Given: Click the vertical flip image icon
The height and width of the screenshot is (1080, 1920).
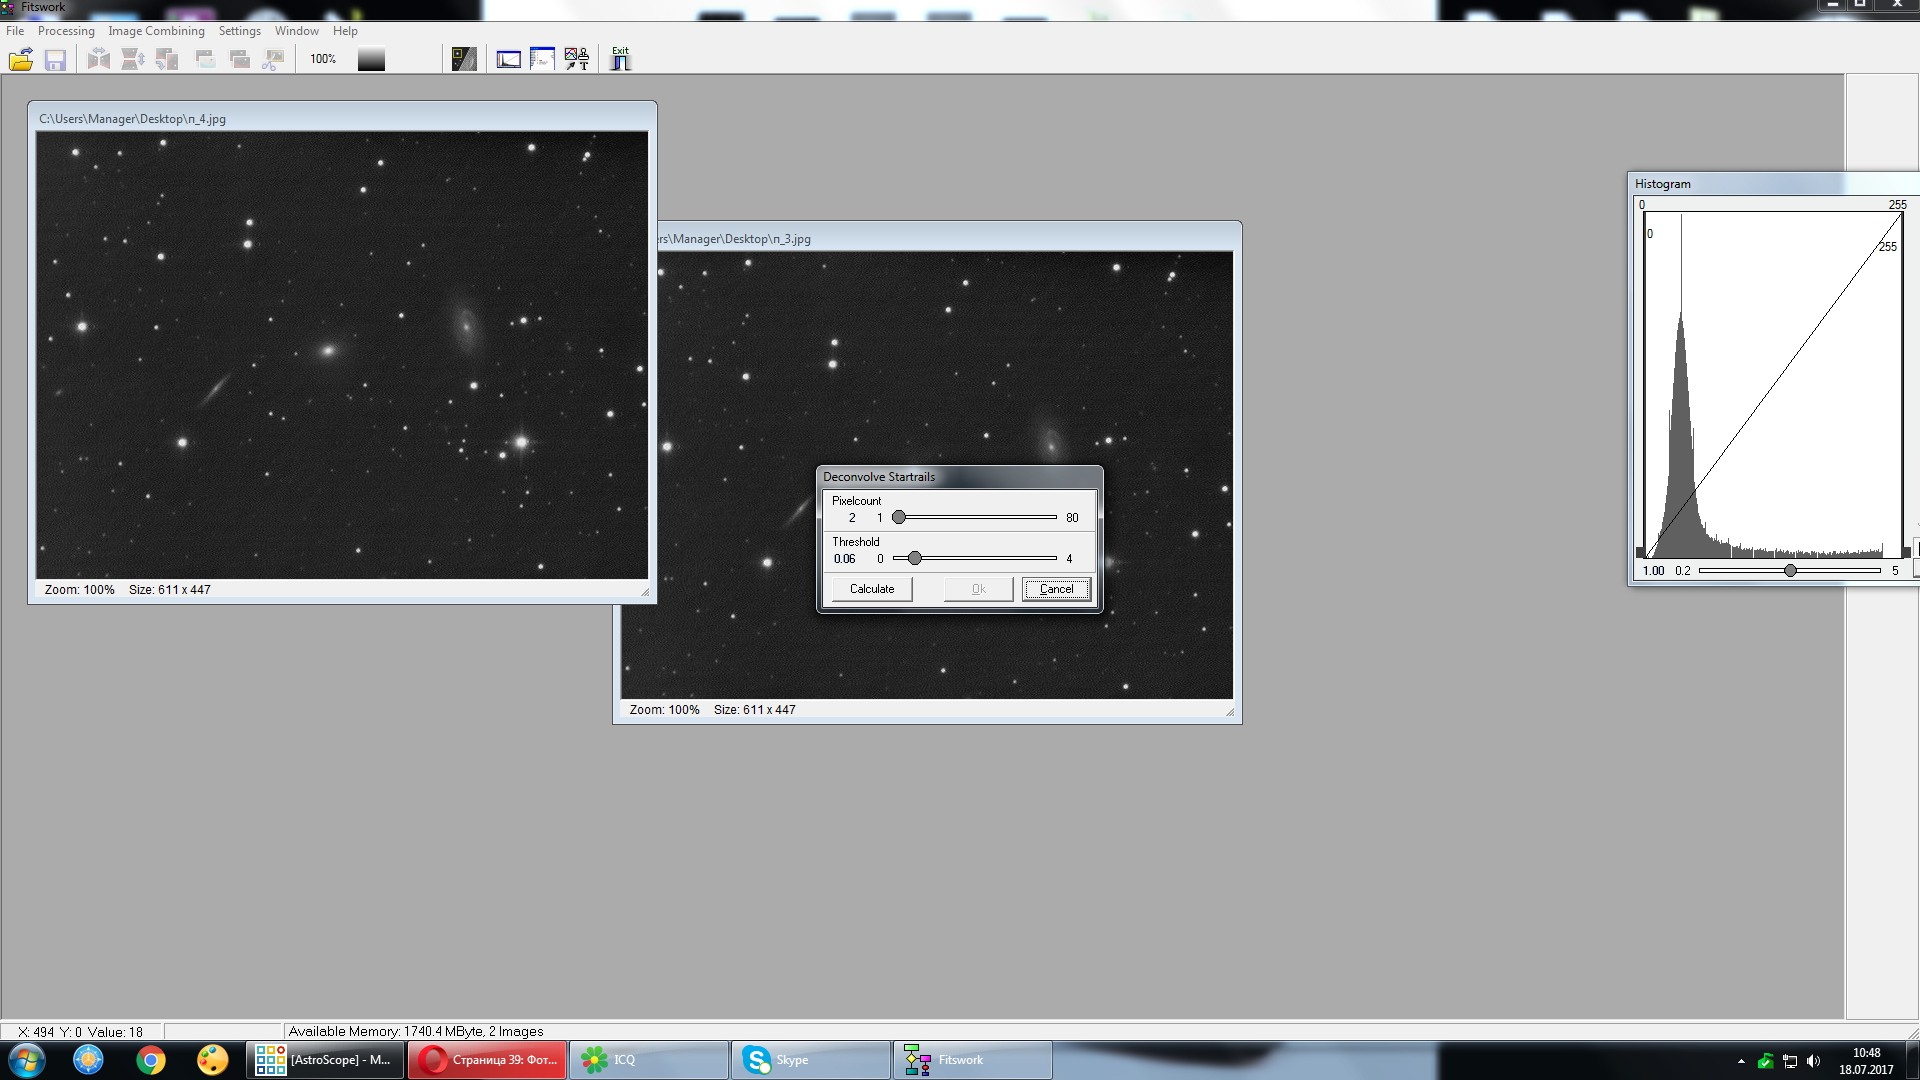Looking at the screenshot, I should pyautogui.click(x=132, y=60).
